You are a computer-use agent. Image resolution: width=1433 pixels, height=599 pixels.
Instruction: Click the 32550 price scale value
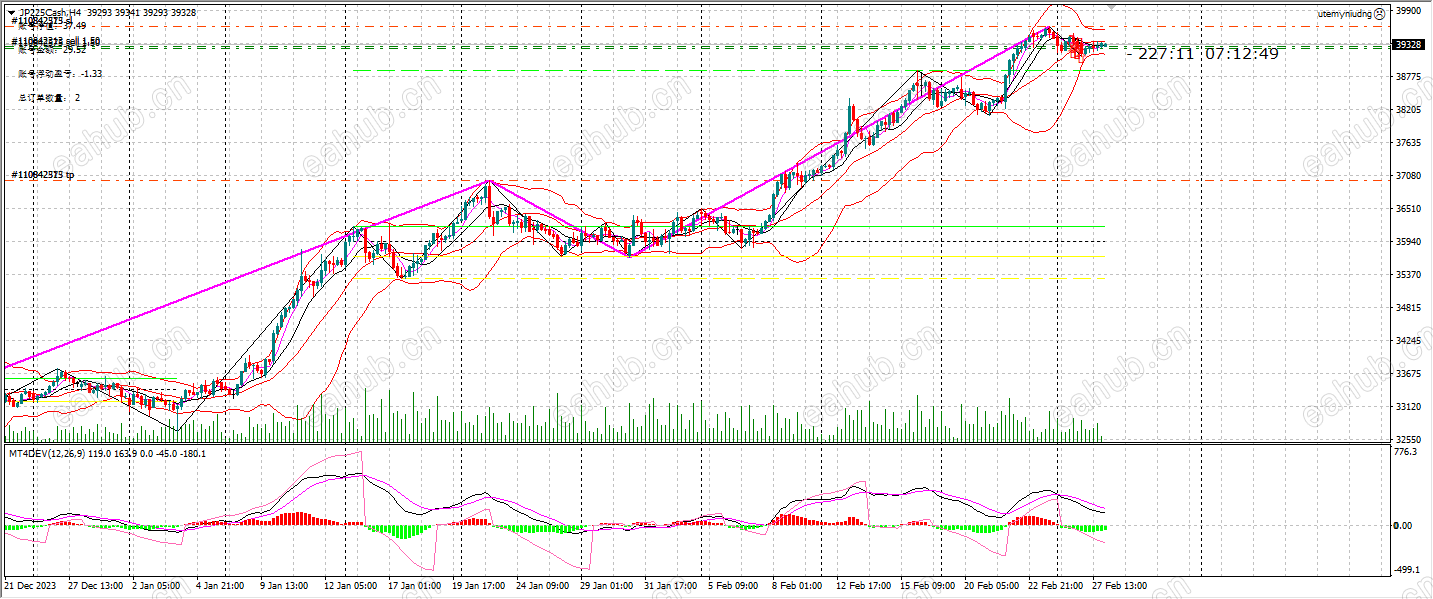coord(1408,439)
